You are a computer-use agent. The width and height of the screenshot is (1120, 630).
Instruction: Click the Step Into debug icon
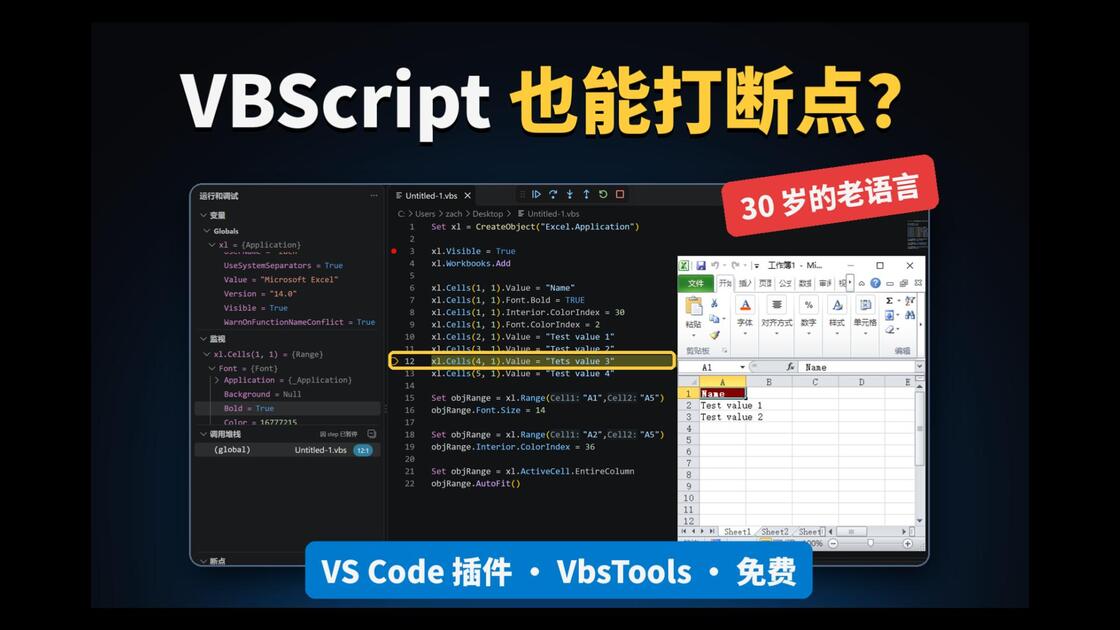569,194
